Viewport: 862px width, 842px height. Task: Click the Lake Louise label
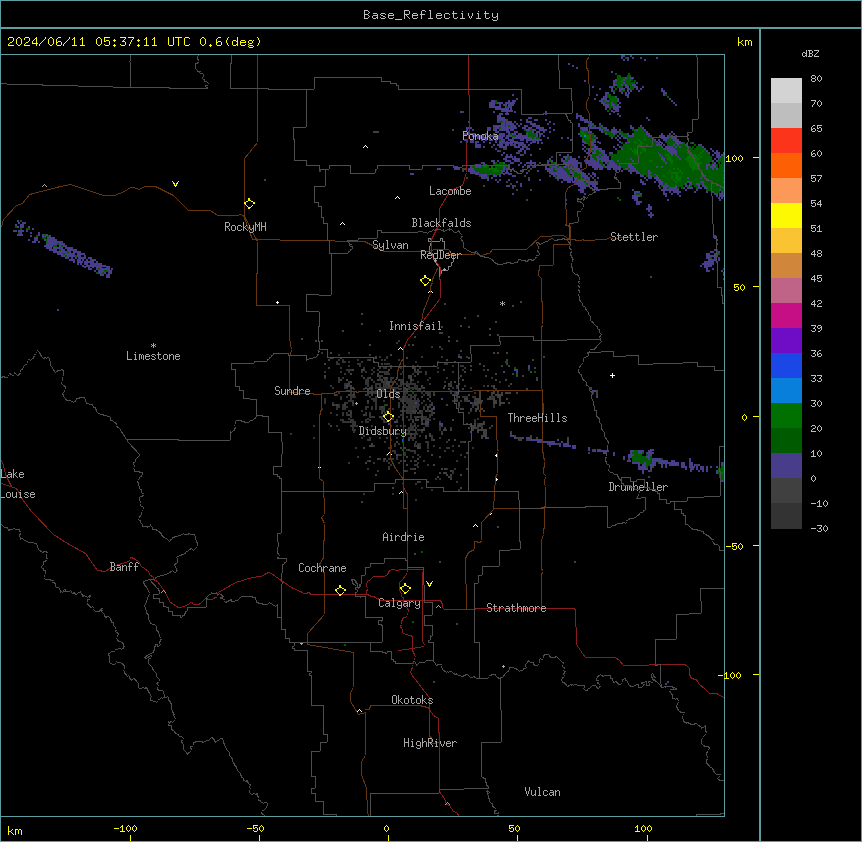pyautogui.click(x=18, y=484)
